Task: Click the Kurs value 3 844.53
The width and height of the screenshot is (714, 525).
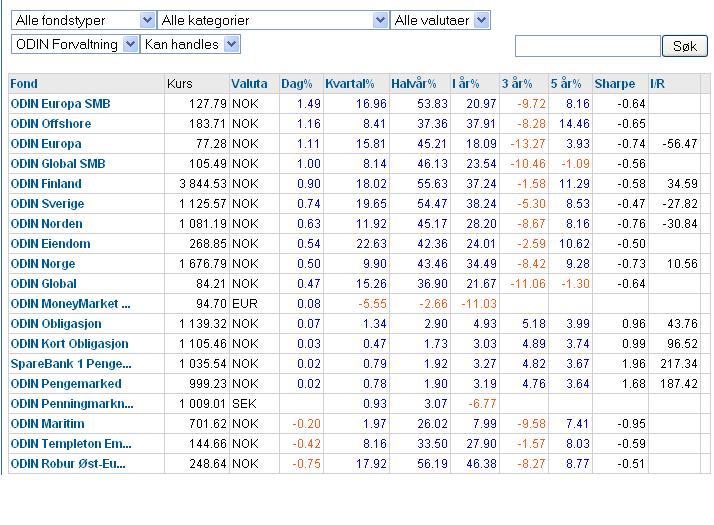Action: 203,184
